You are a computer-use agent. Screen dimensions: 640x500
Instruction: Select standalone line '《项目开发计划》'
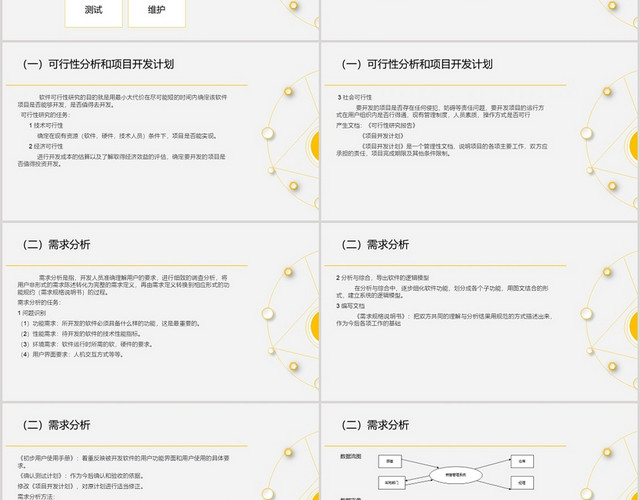[x=383, y=136]
